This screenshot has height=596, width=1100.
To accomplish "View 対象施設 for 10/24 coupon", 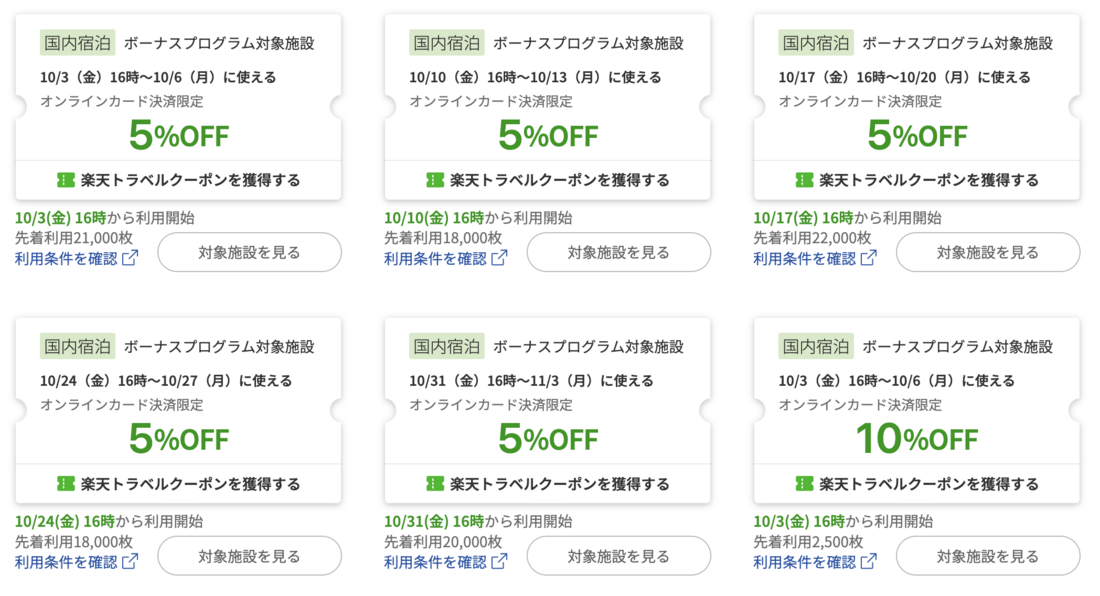I will [x=249, y=556].
